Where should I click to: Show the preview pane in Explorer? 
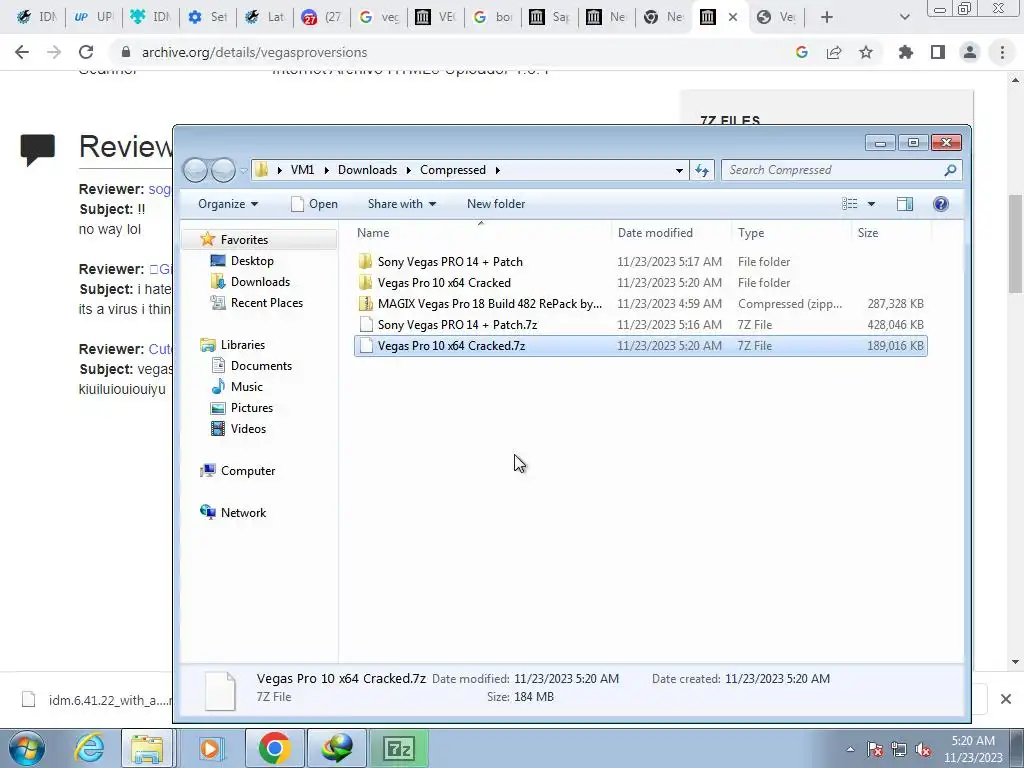point(904,204)
